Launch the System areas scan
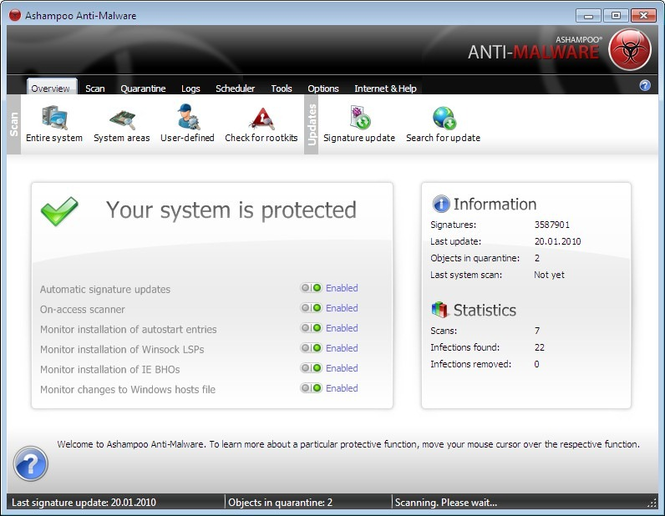Image resolution: width=665 pixels, height=516 pixels. pyautogui.click(x=122, y=124)
